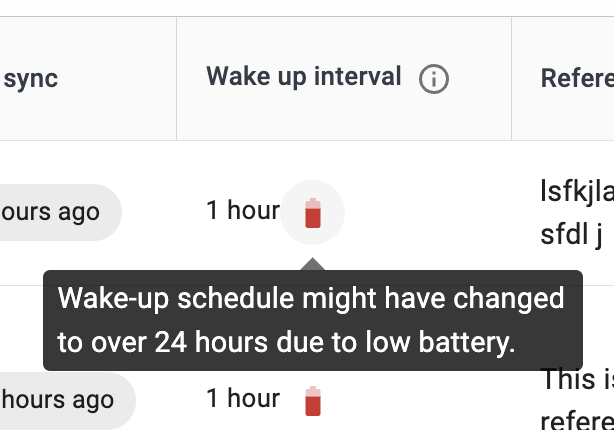Click the "This is" reference text in second row

(577, 380)
